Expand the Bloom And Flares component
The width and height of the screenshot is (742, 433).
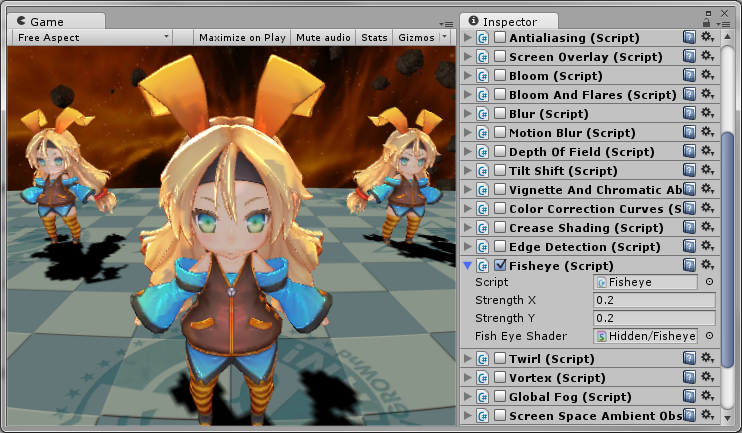468,94
